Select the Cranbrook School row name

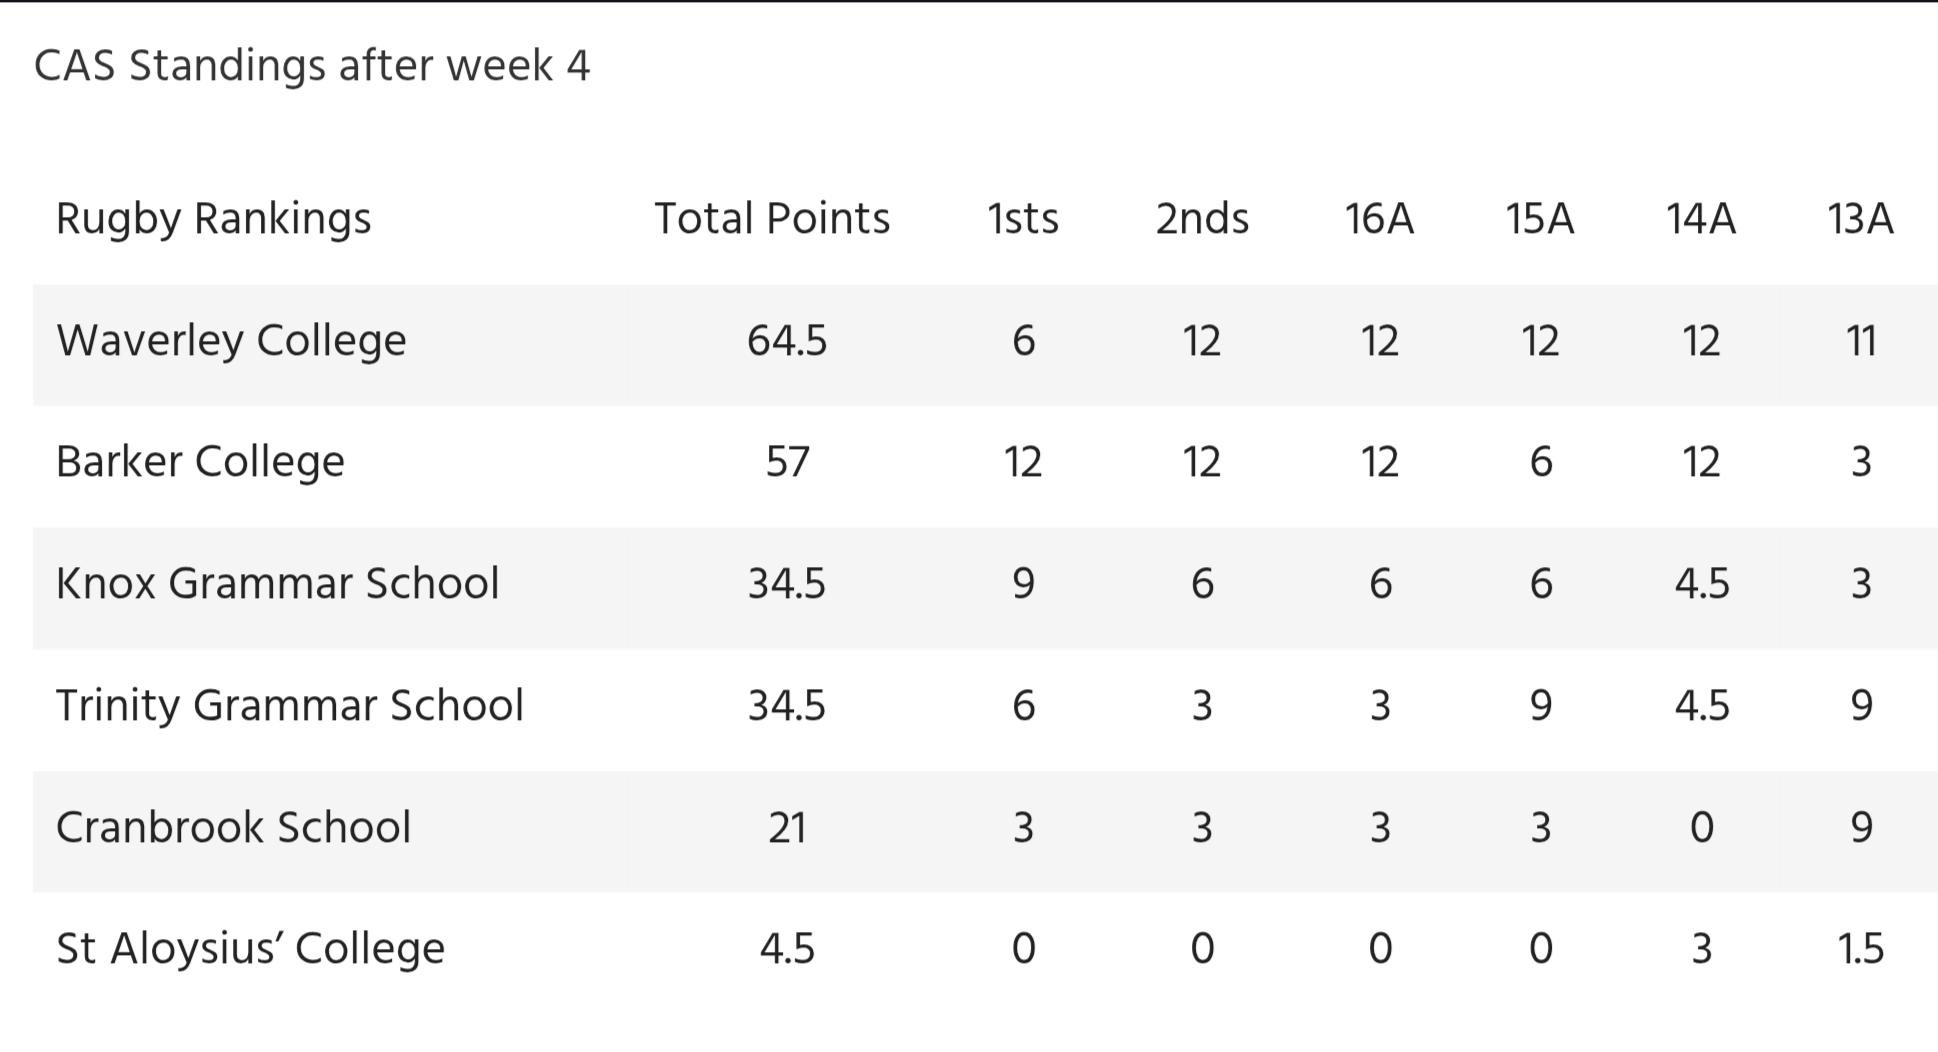coord(233,827)
